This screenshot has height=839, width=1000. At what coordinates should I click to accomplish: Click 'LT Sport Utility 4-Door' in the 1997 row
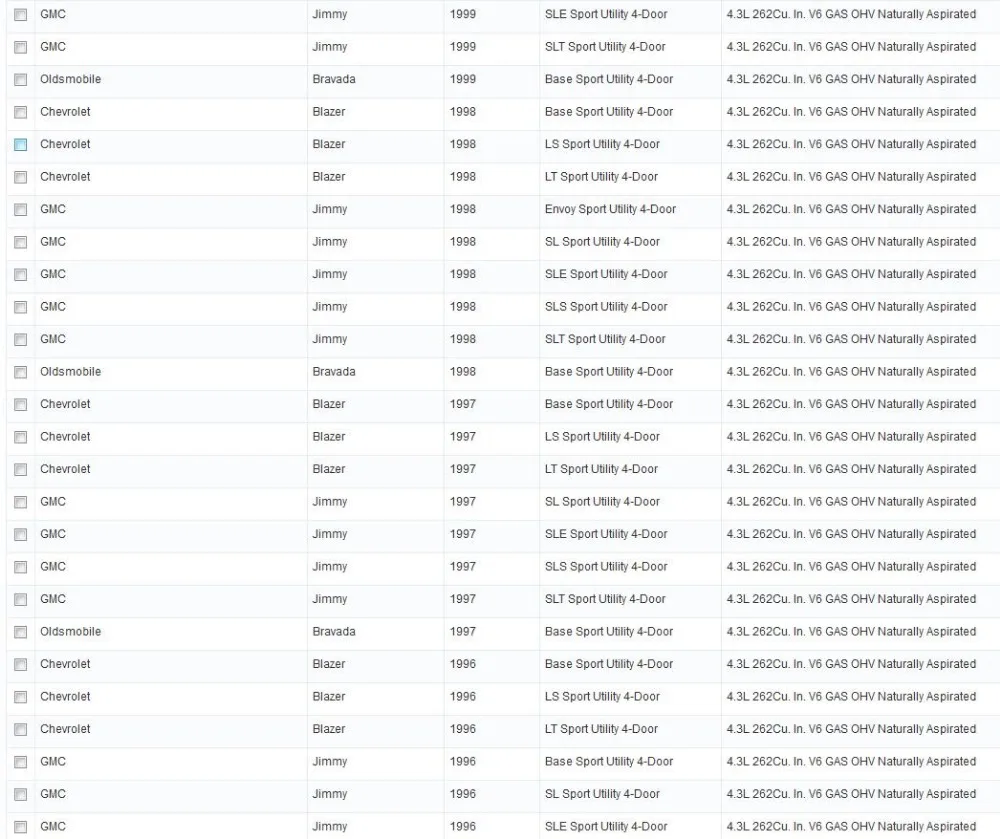[601, 469]
